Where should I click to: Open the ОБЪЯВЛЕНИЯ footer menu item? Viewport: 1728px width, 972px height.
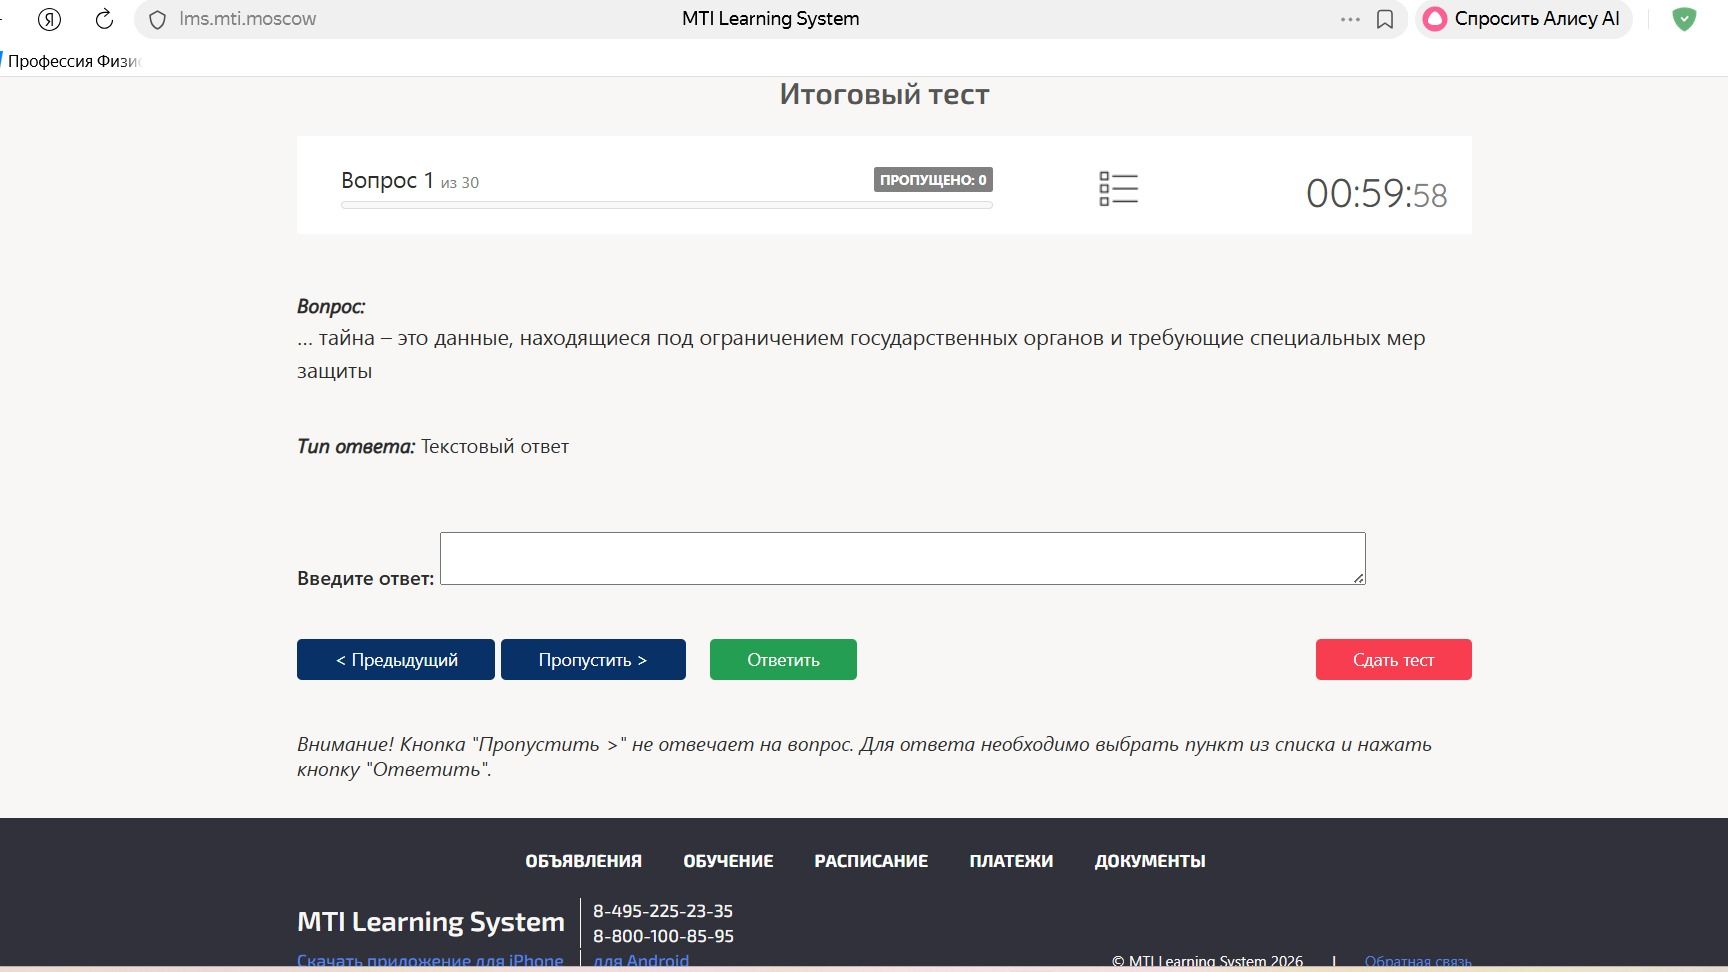(x=584, y=861)
